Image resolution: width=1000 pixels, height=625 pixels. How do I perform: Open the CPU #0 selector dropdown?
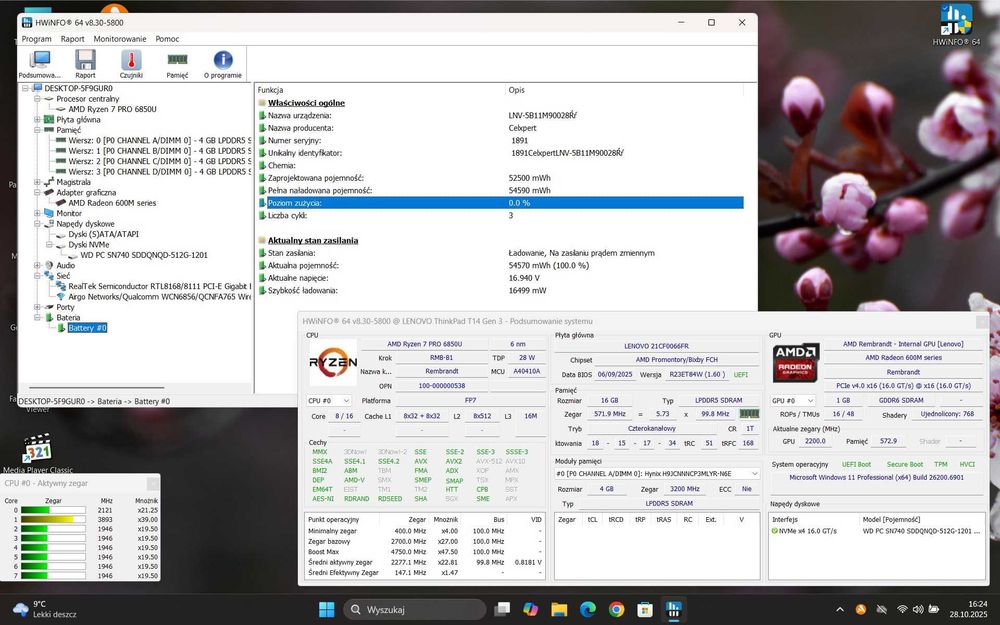click(x=328, y=401)
